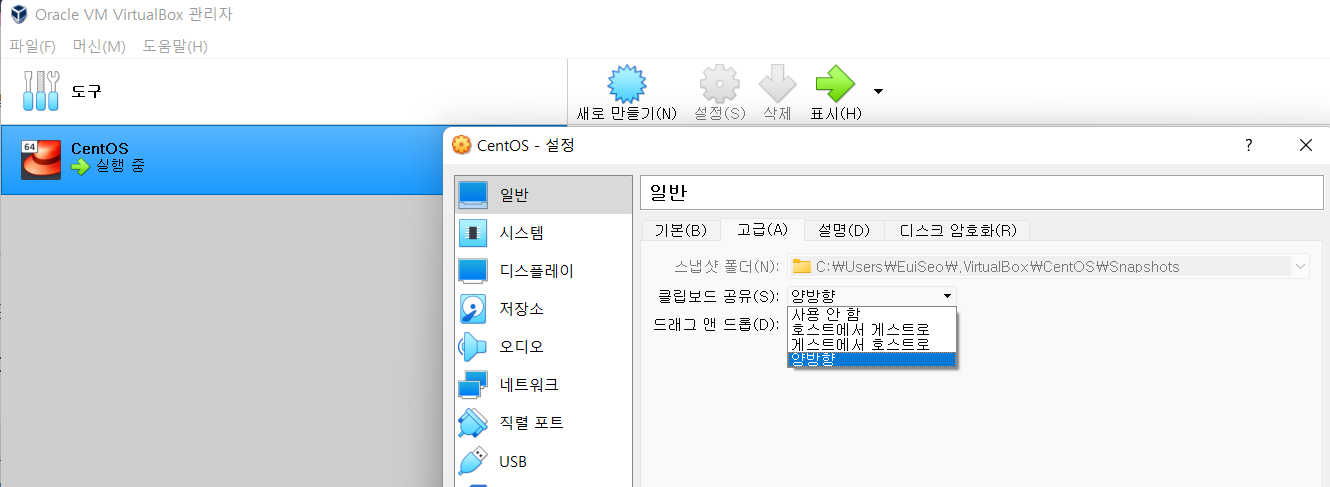Viewport: 1330px width, 487px height.
Task: Click the 드래그 앤 드롭(D) label
Action: coord(715,323)
